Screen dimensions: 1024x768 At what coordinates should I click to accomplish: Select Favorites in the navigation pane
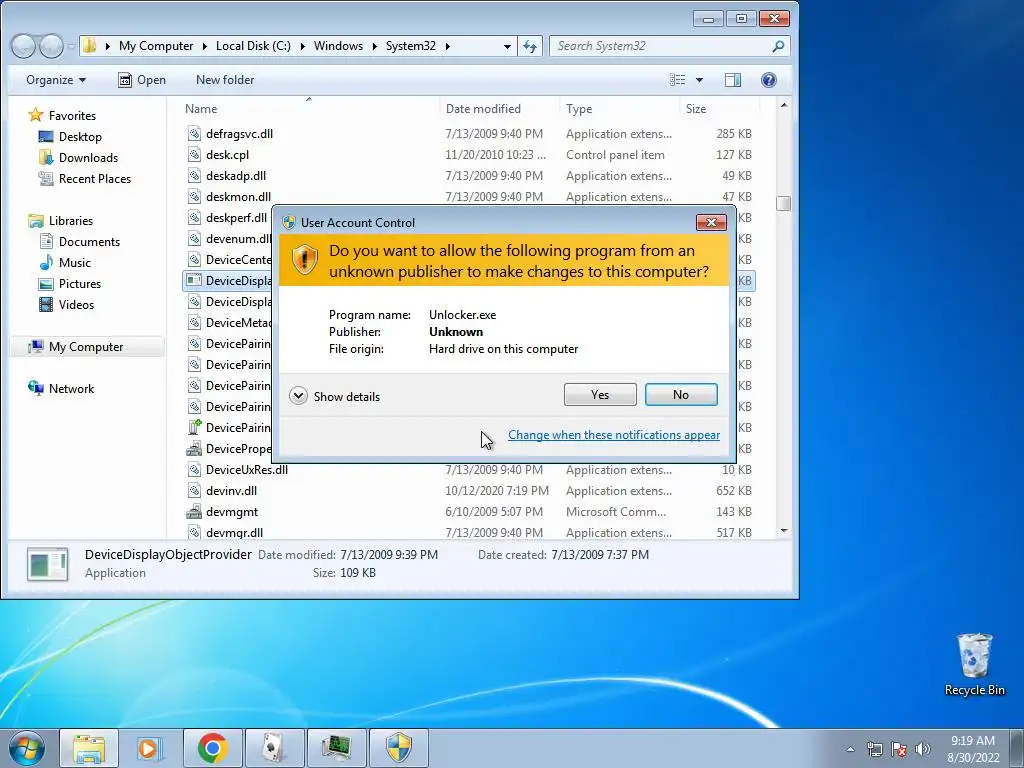(62, 116)
